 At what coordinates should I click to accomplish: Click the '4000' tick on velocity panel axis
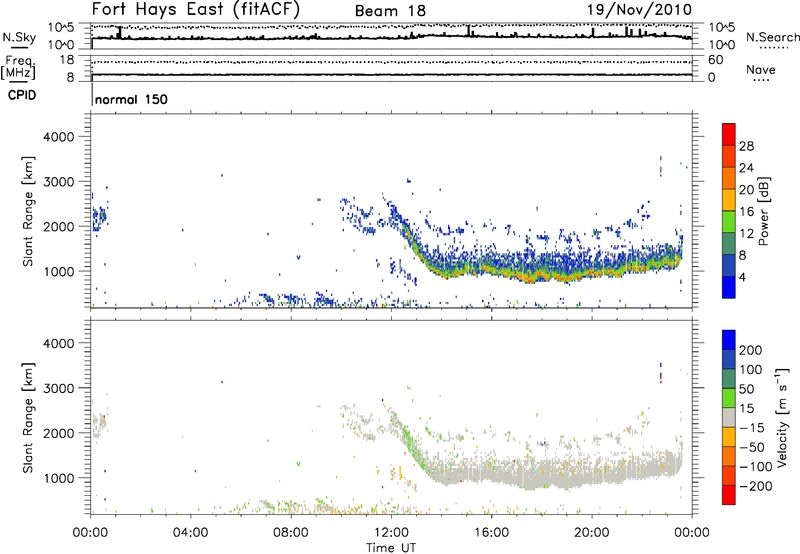[x=58, y=343]
